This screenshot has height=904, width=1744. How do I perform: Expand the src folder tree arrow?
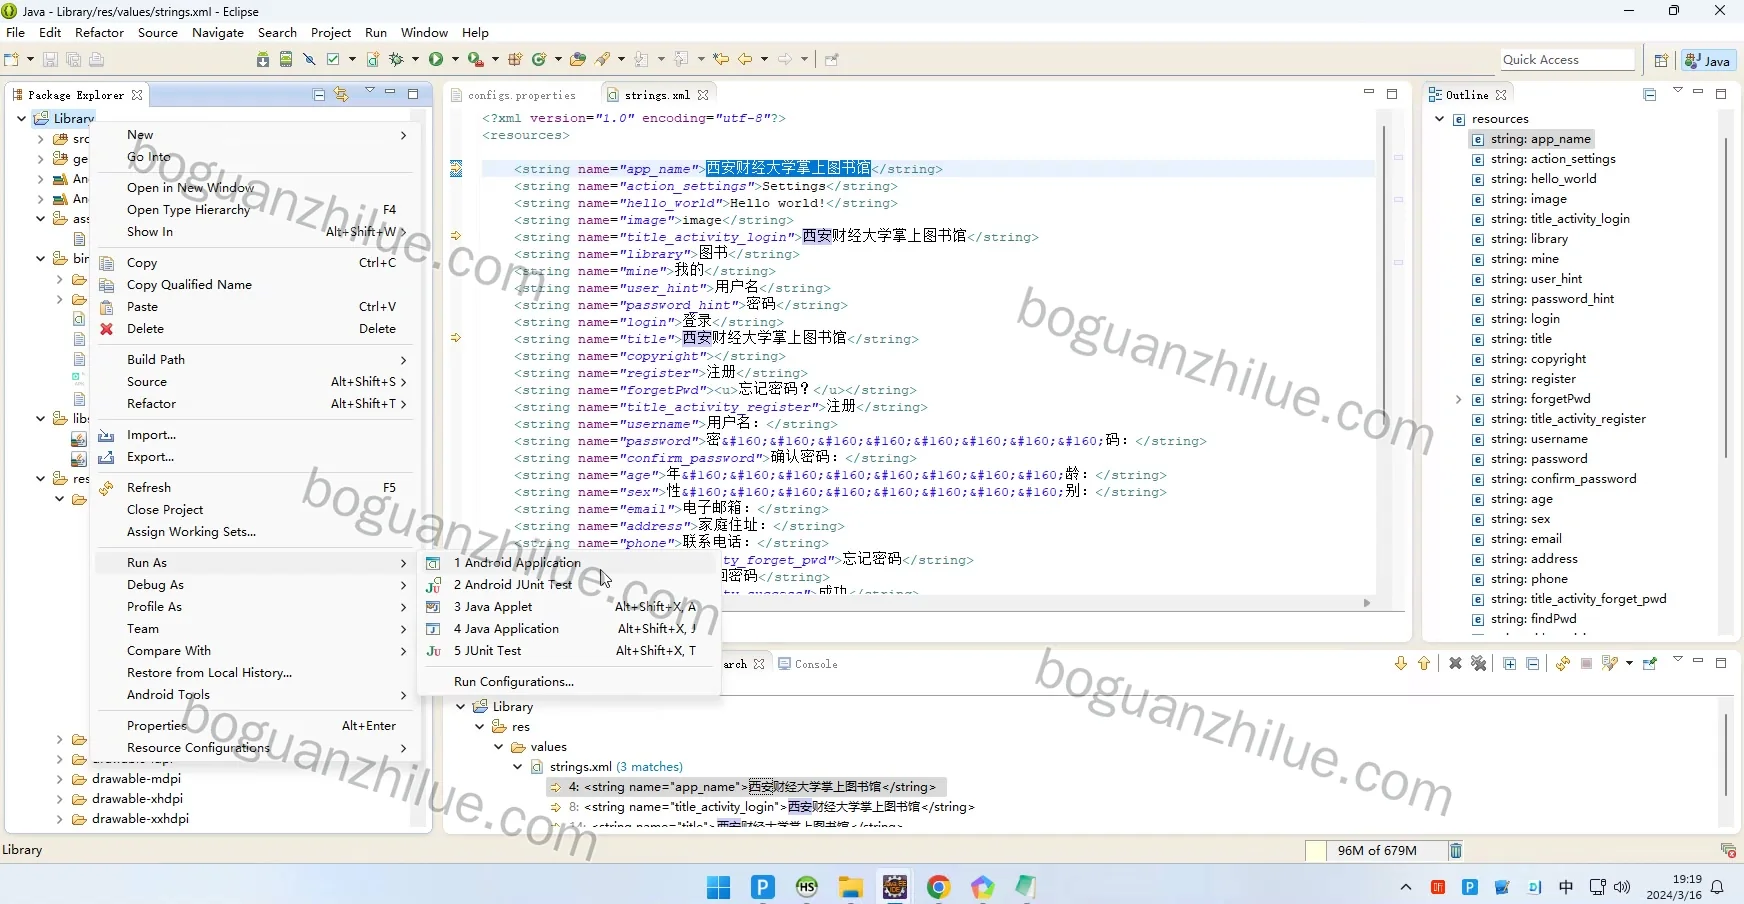(41, 139)
